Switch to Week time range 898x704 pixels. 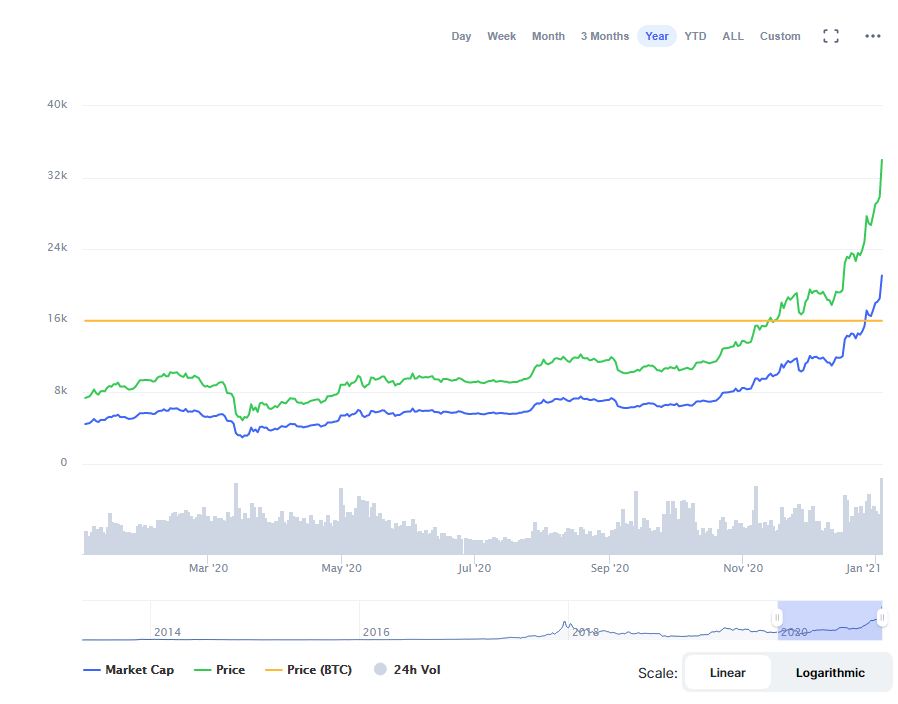501,36
